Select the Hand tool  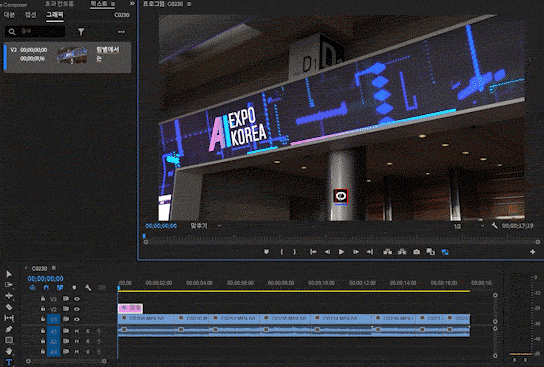pyautogui.click(x=9, y=351)
